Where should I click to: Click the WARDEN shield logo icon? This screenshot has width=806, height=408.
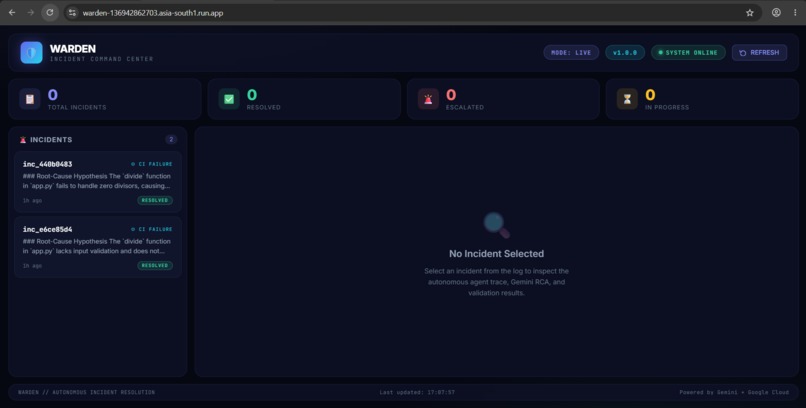[31, 52]
